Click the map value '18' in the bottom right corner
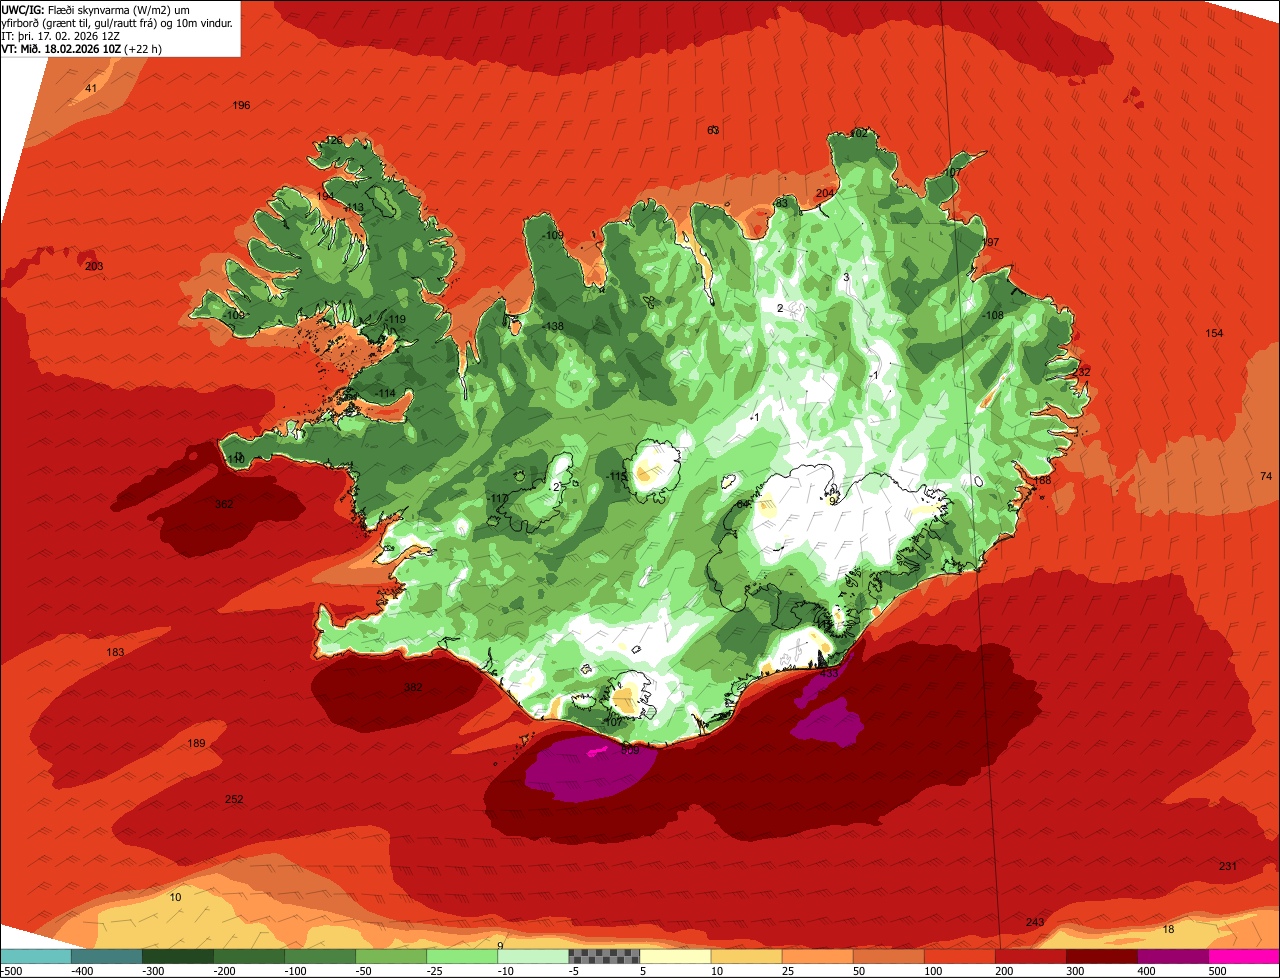Image resolution: width=1280 pixels, height=978 pixels. 1169,930
